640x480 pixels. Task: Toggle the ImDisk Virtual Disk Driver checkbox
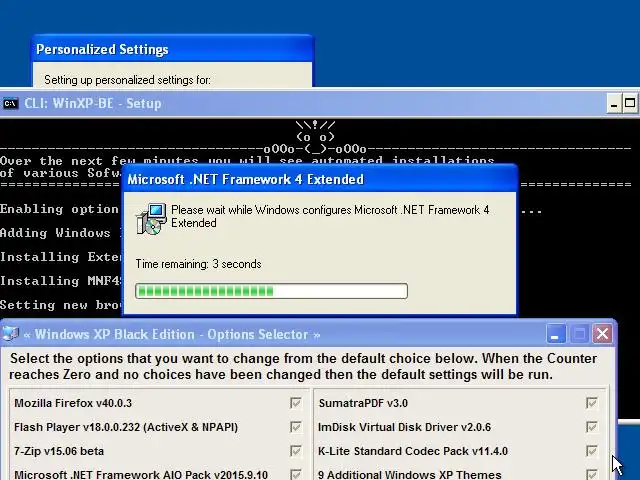tap(591, 427)
